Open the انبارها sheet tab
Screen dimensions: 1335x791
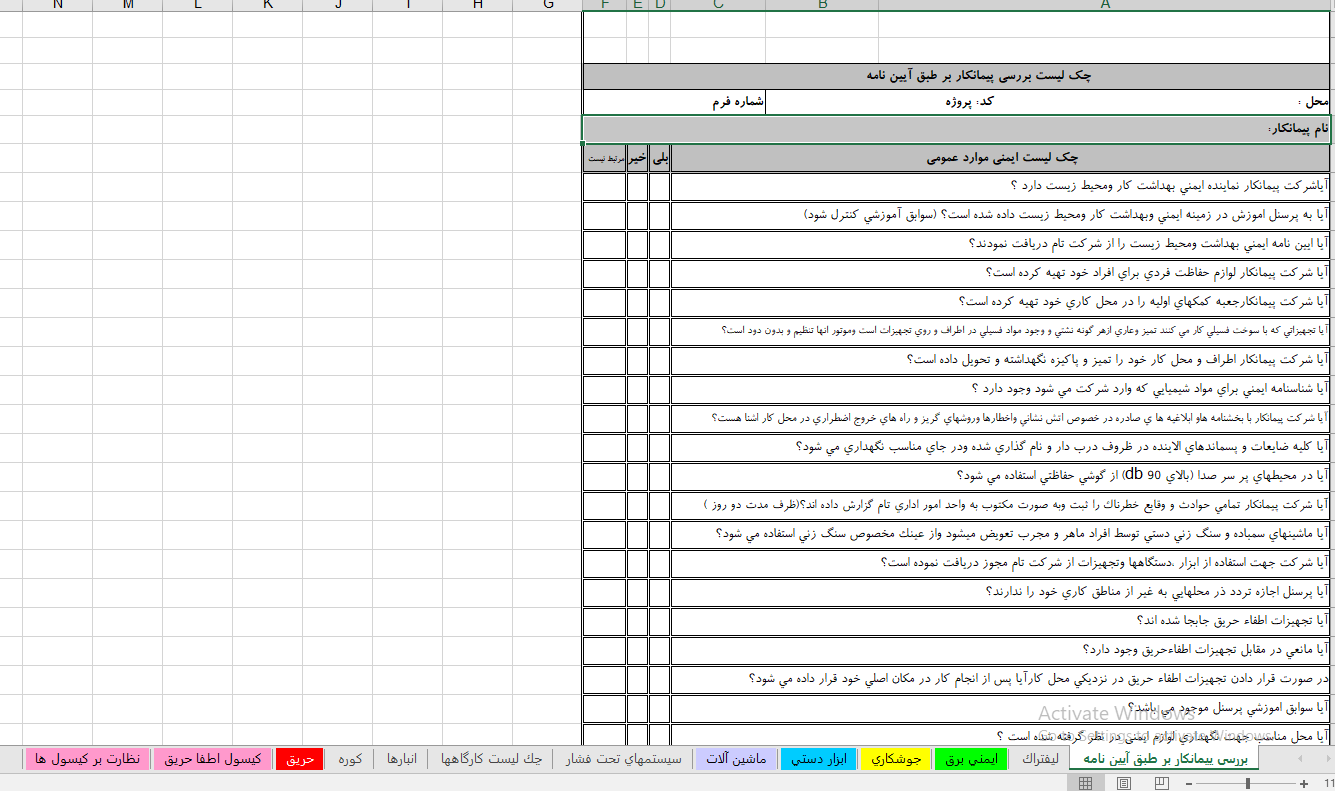402,759
